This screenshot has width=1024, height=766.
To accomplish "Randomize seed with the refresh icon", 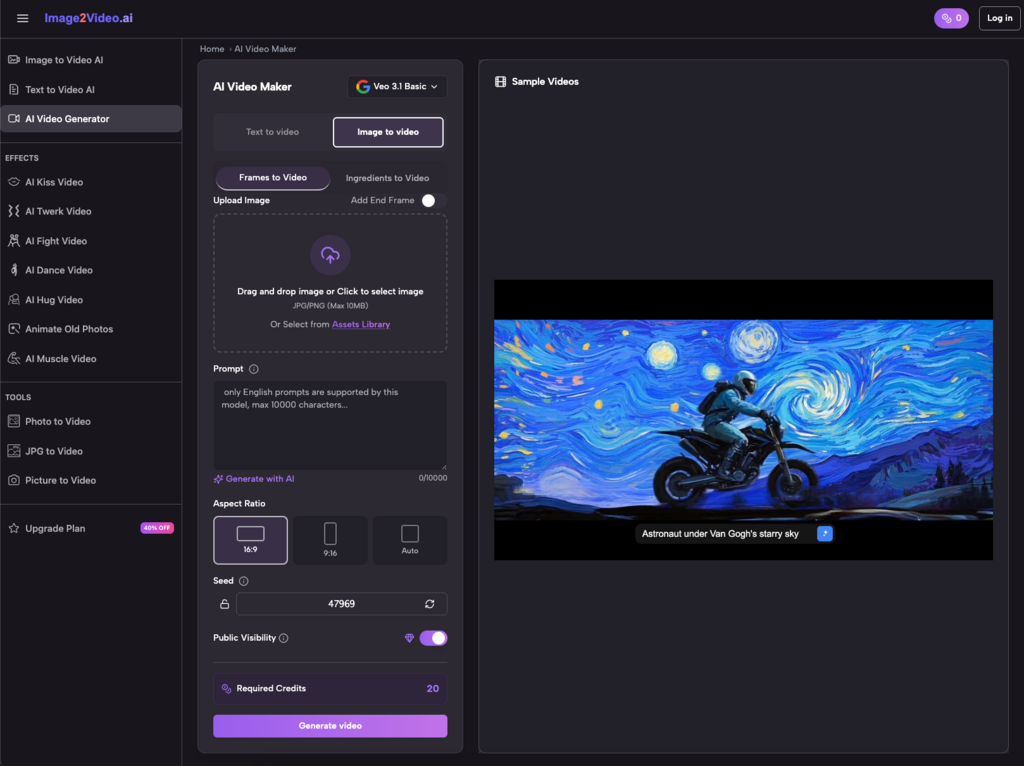I will coord(430,604).
